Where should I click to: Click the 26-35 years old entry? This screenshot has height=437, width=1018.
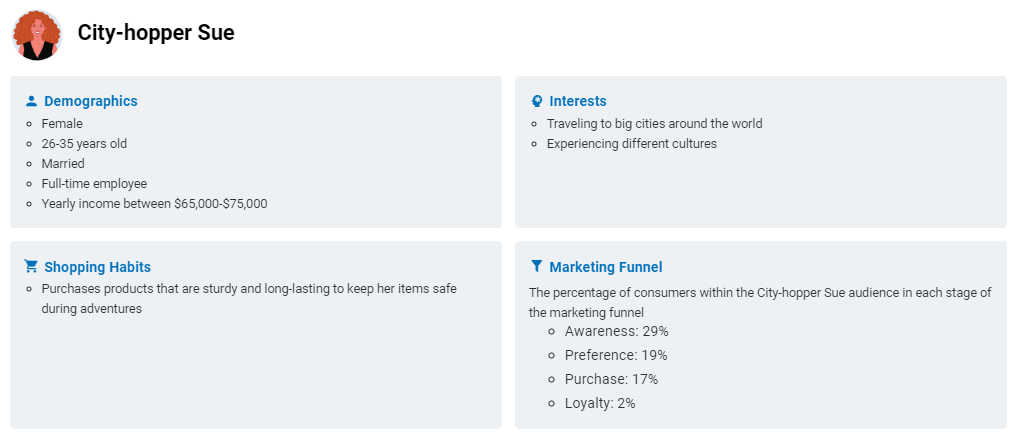pos(84,144)
